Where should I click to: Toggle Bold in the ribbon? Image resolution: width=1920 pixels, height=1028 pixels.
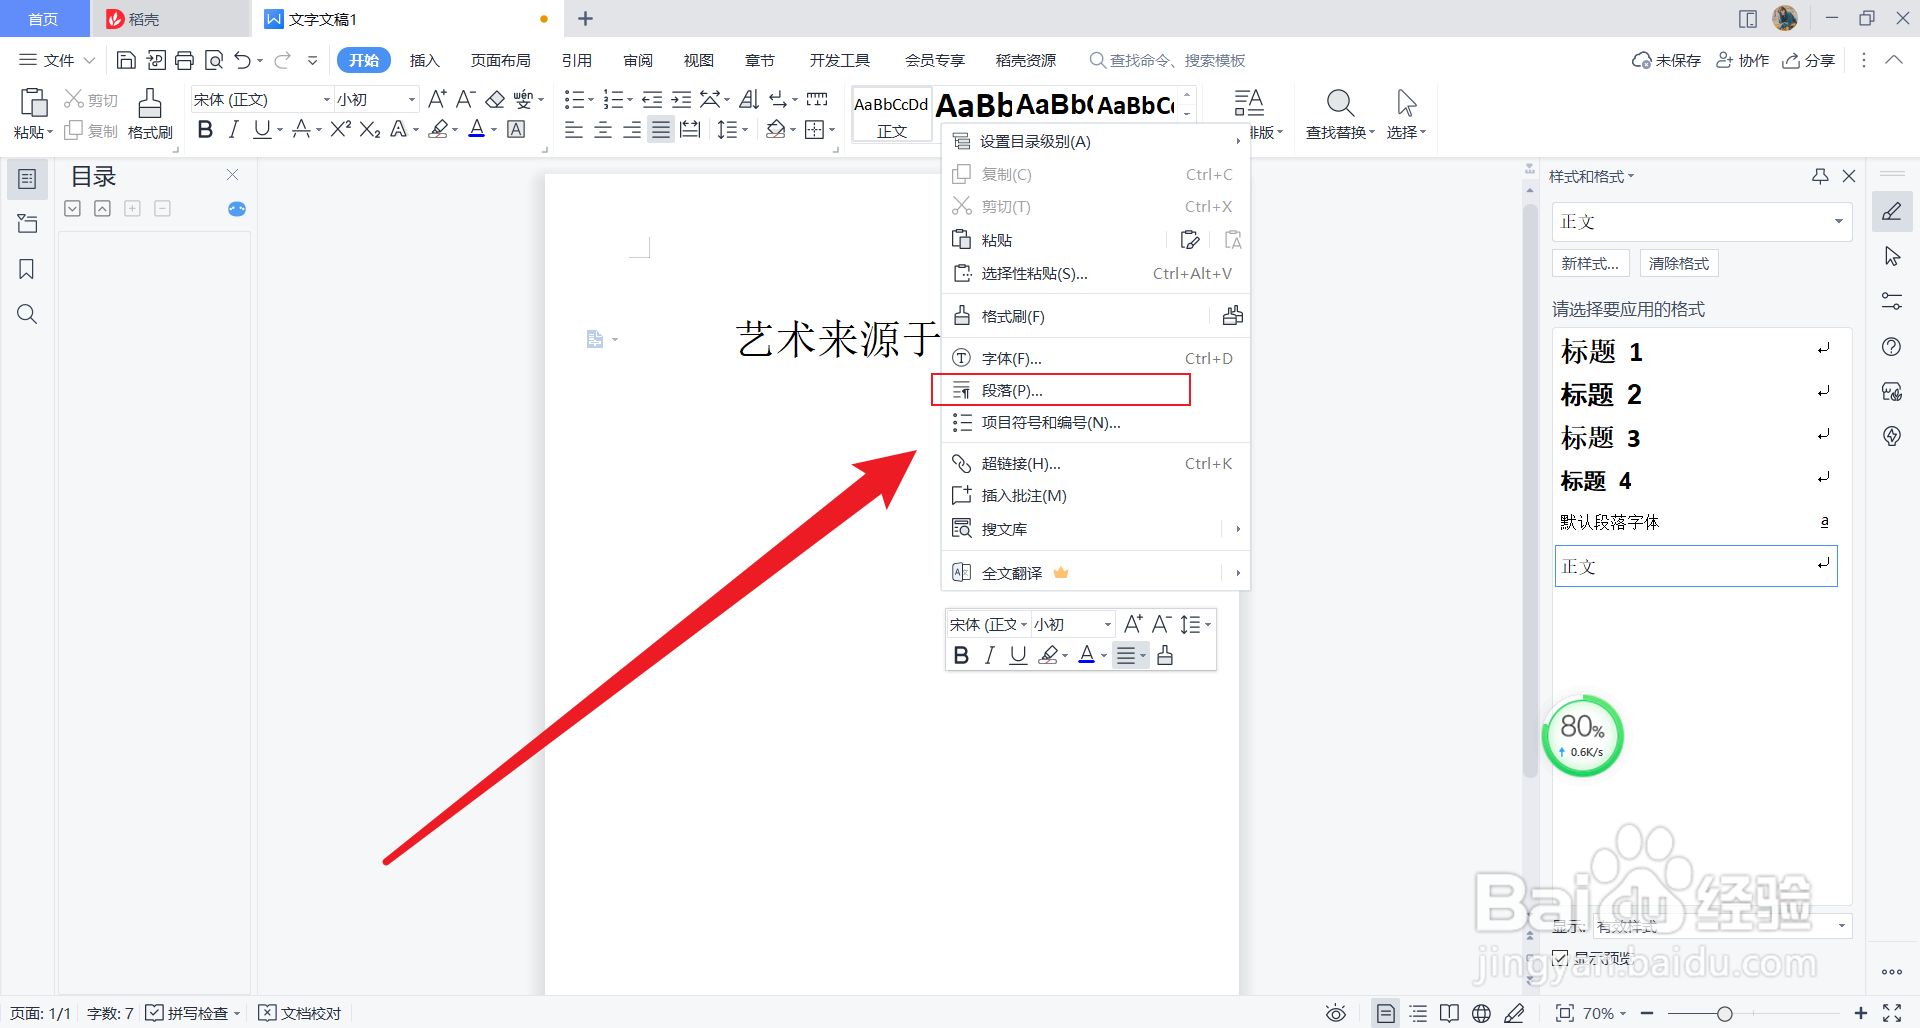205,129
